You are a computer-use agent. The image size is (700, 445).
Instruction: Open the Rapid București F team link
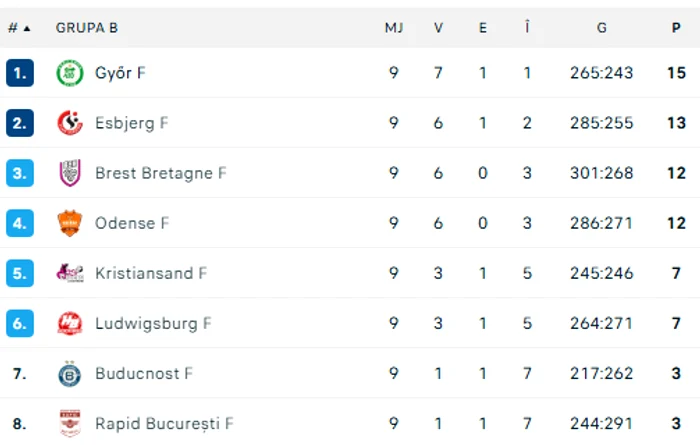164,424
